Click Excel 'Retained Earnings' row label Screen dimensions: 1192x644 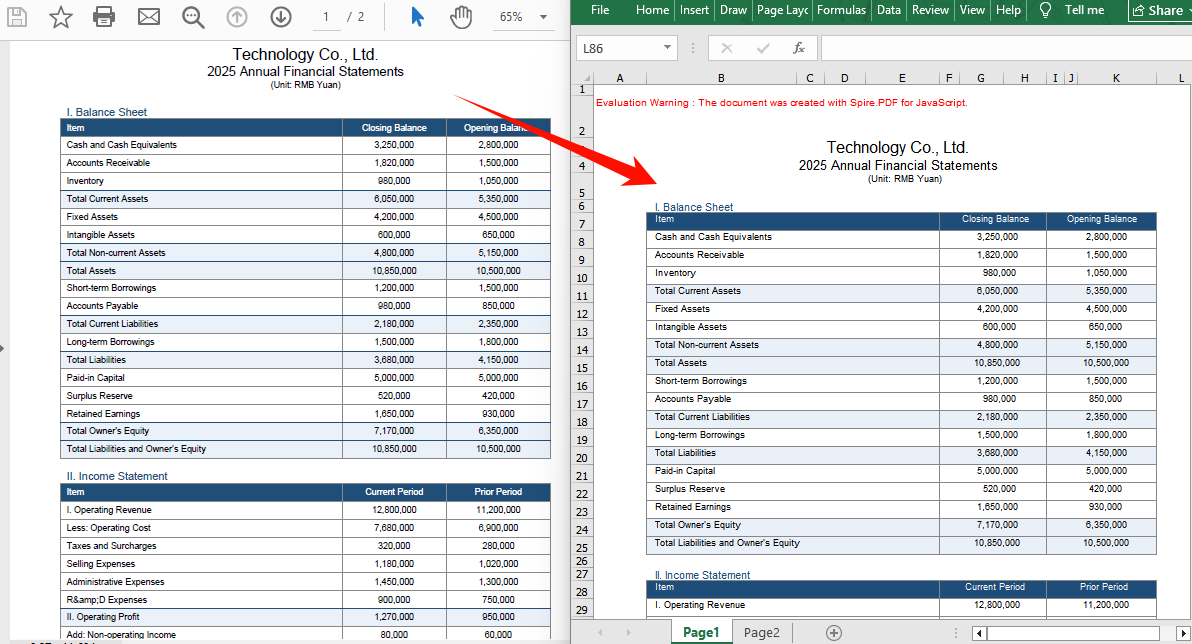click(693, 507)
